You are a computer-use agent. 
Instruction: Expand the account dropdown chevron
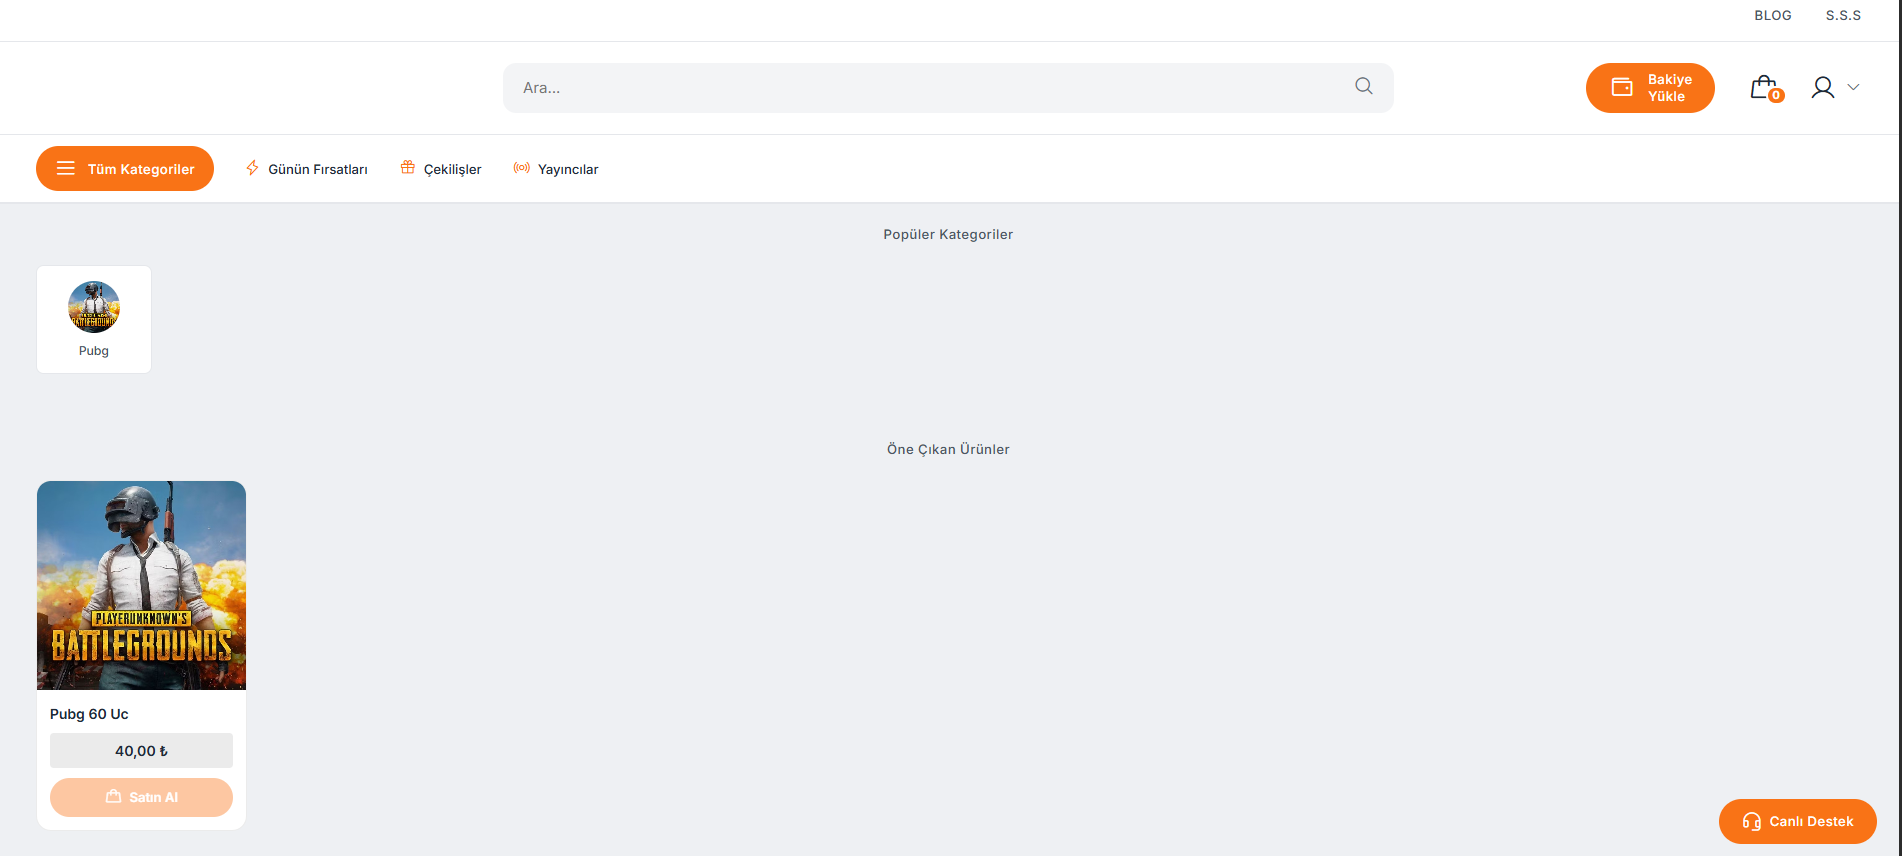(1853, 87)
